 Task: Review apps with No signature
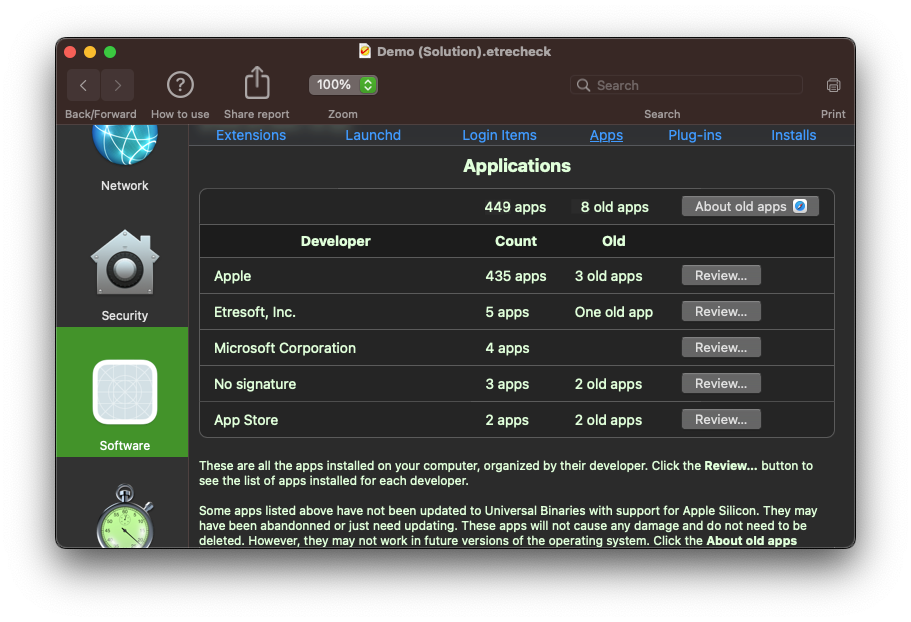coord(721,383)
